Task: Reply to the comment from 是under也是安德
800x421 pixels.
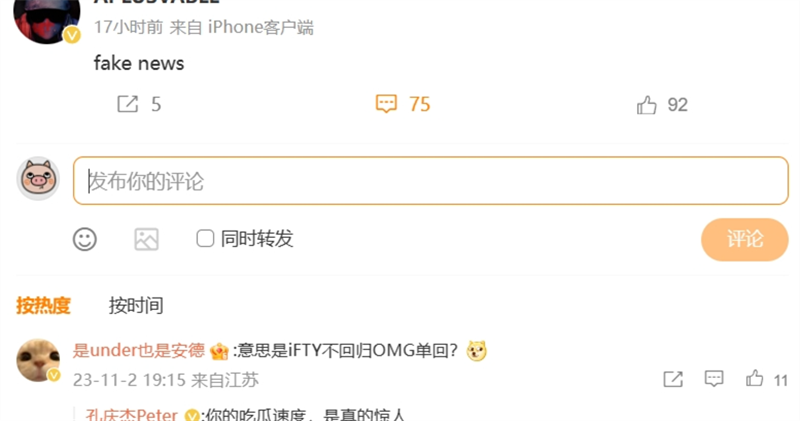Action: click(x=714, y=379)
